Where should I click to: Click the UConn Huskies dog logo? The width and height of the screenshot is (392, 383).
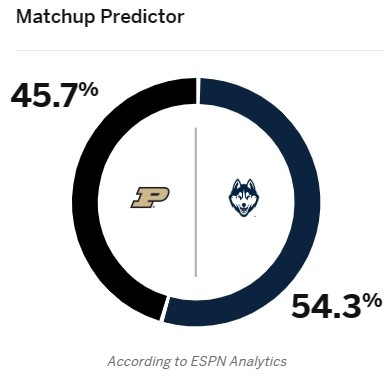(x=244, y=198)
